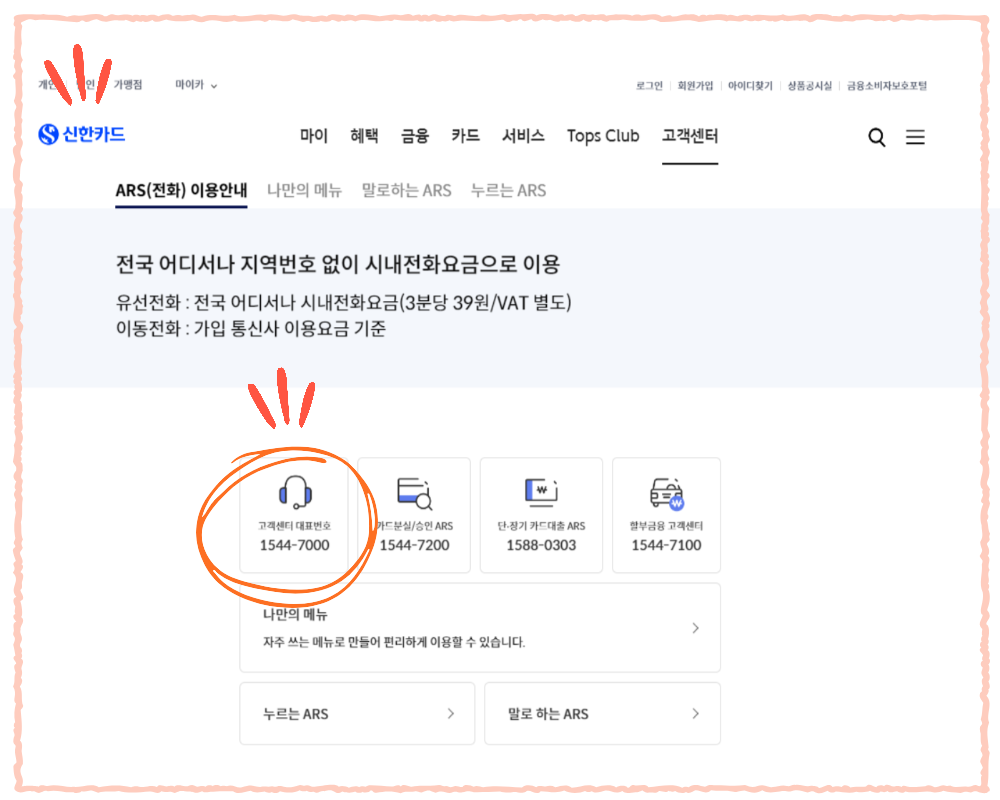1000x800 pixels.
Task: Click the 고객센터 대표번호 label
Action: pyautogui.click(x=295, y=526)
